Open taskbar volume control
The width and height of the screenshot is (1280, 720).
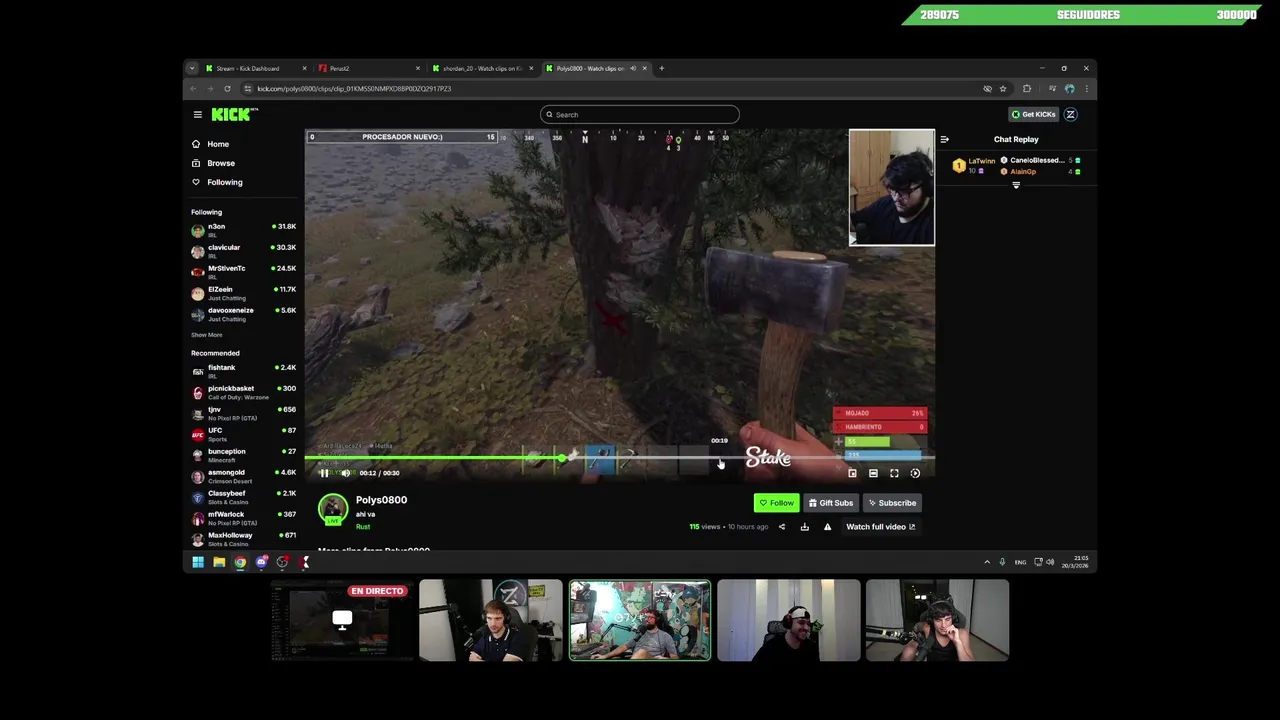1050,562
